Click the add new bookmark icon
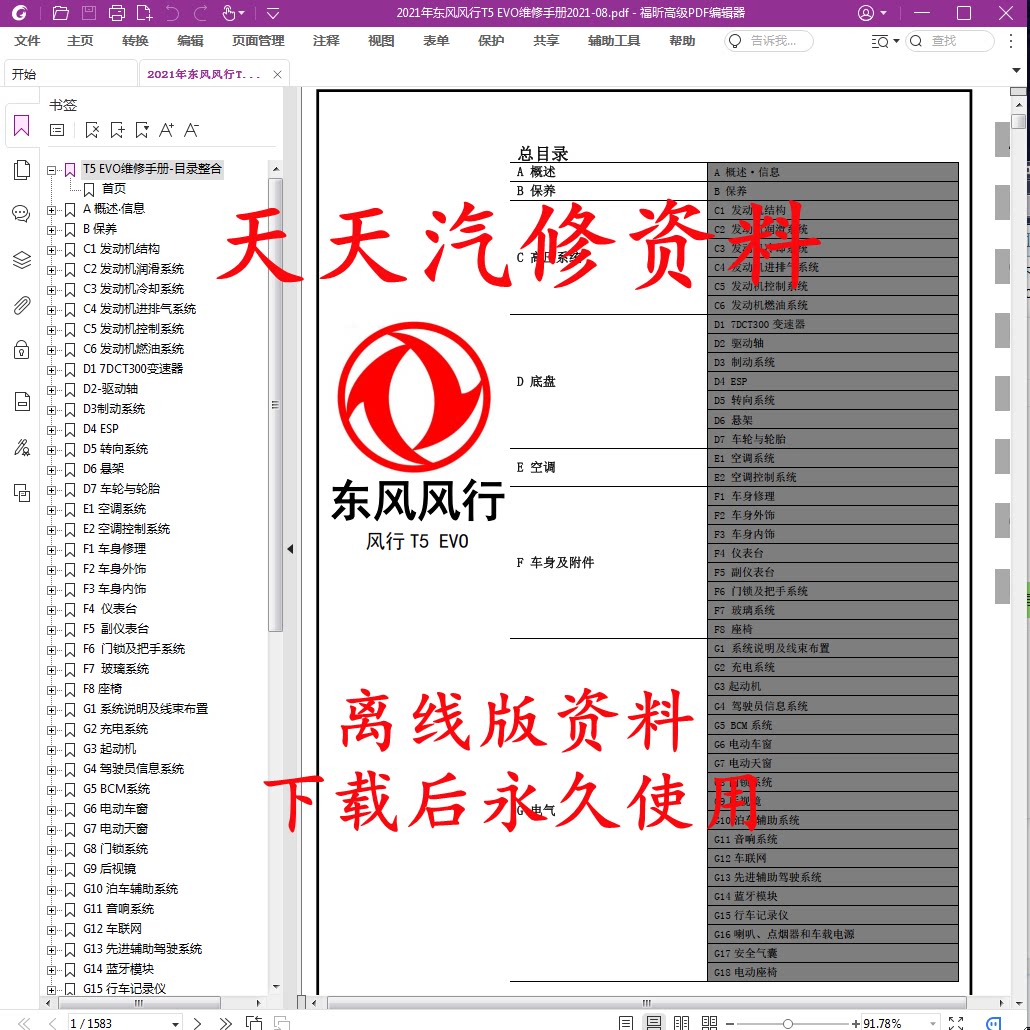 (117, 130)
